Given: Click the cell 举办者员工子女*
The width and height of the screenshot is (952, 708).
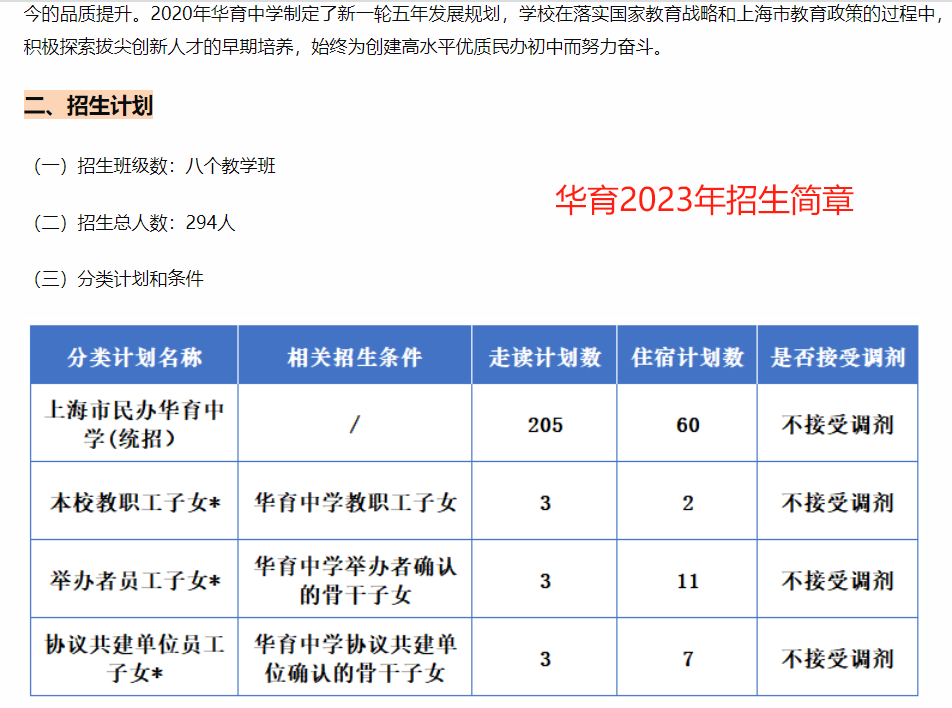Looking at the screenshot, I should coord(134,580).
